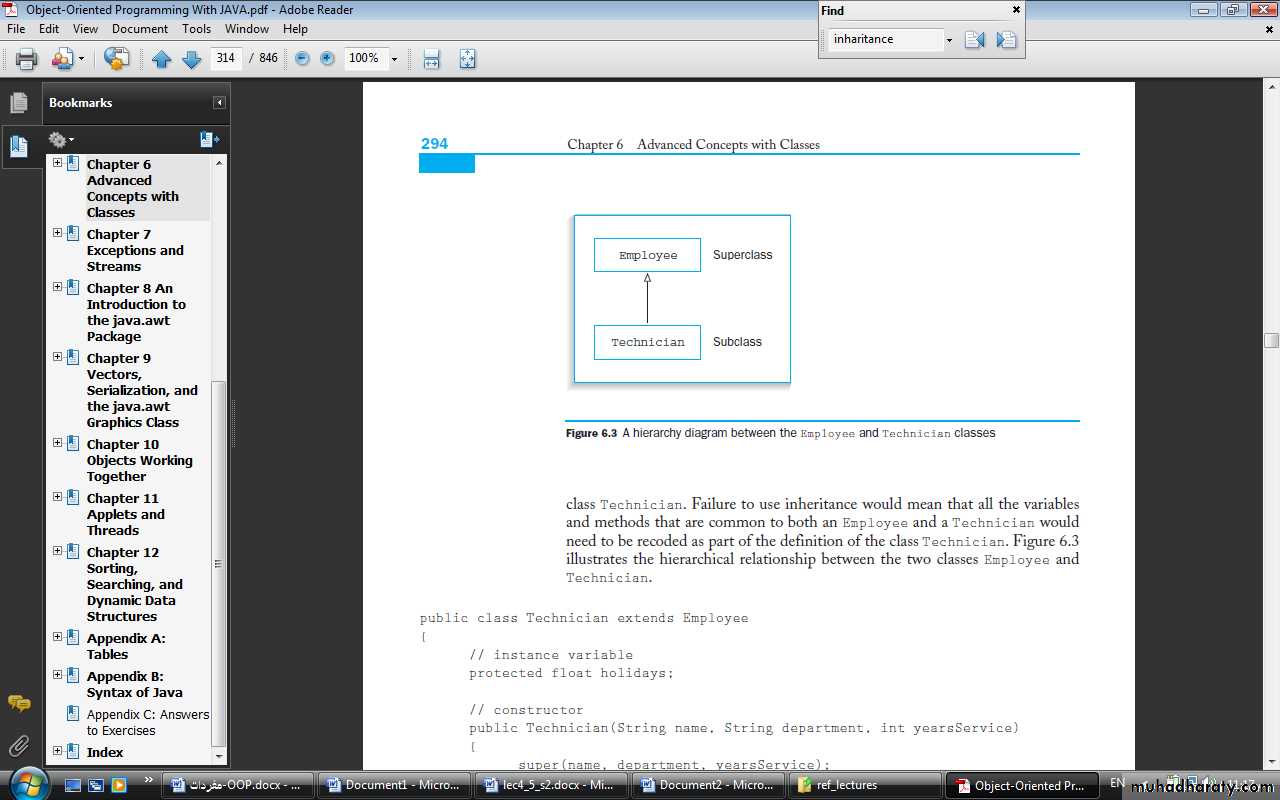Viewport: 1280px width, 800px height.
Task: Open the Document menu
Action: pyautogui.click(x=139, y=29)
